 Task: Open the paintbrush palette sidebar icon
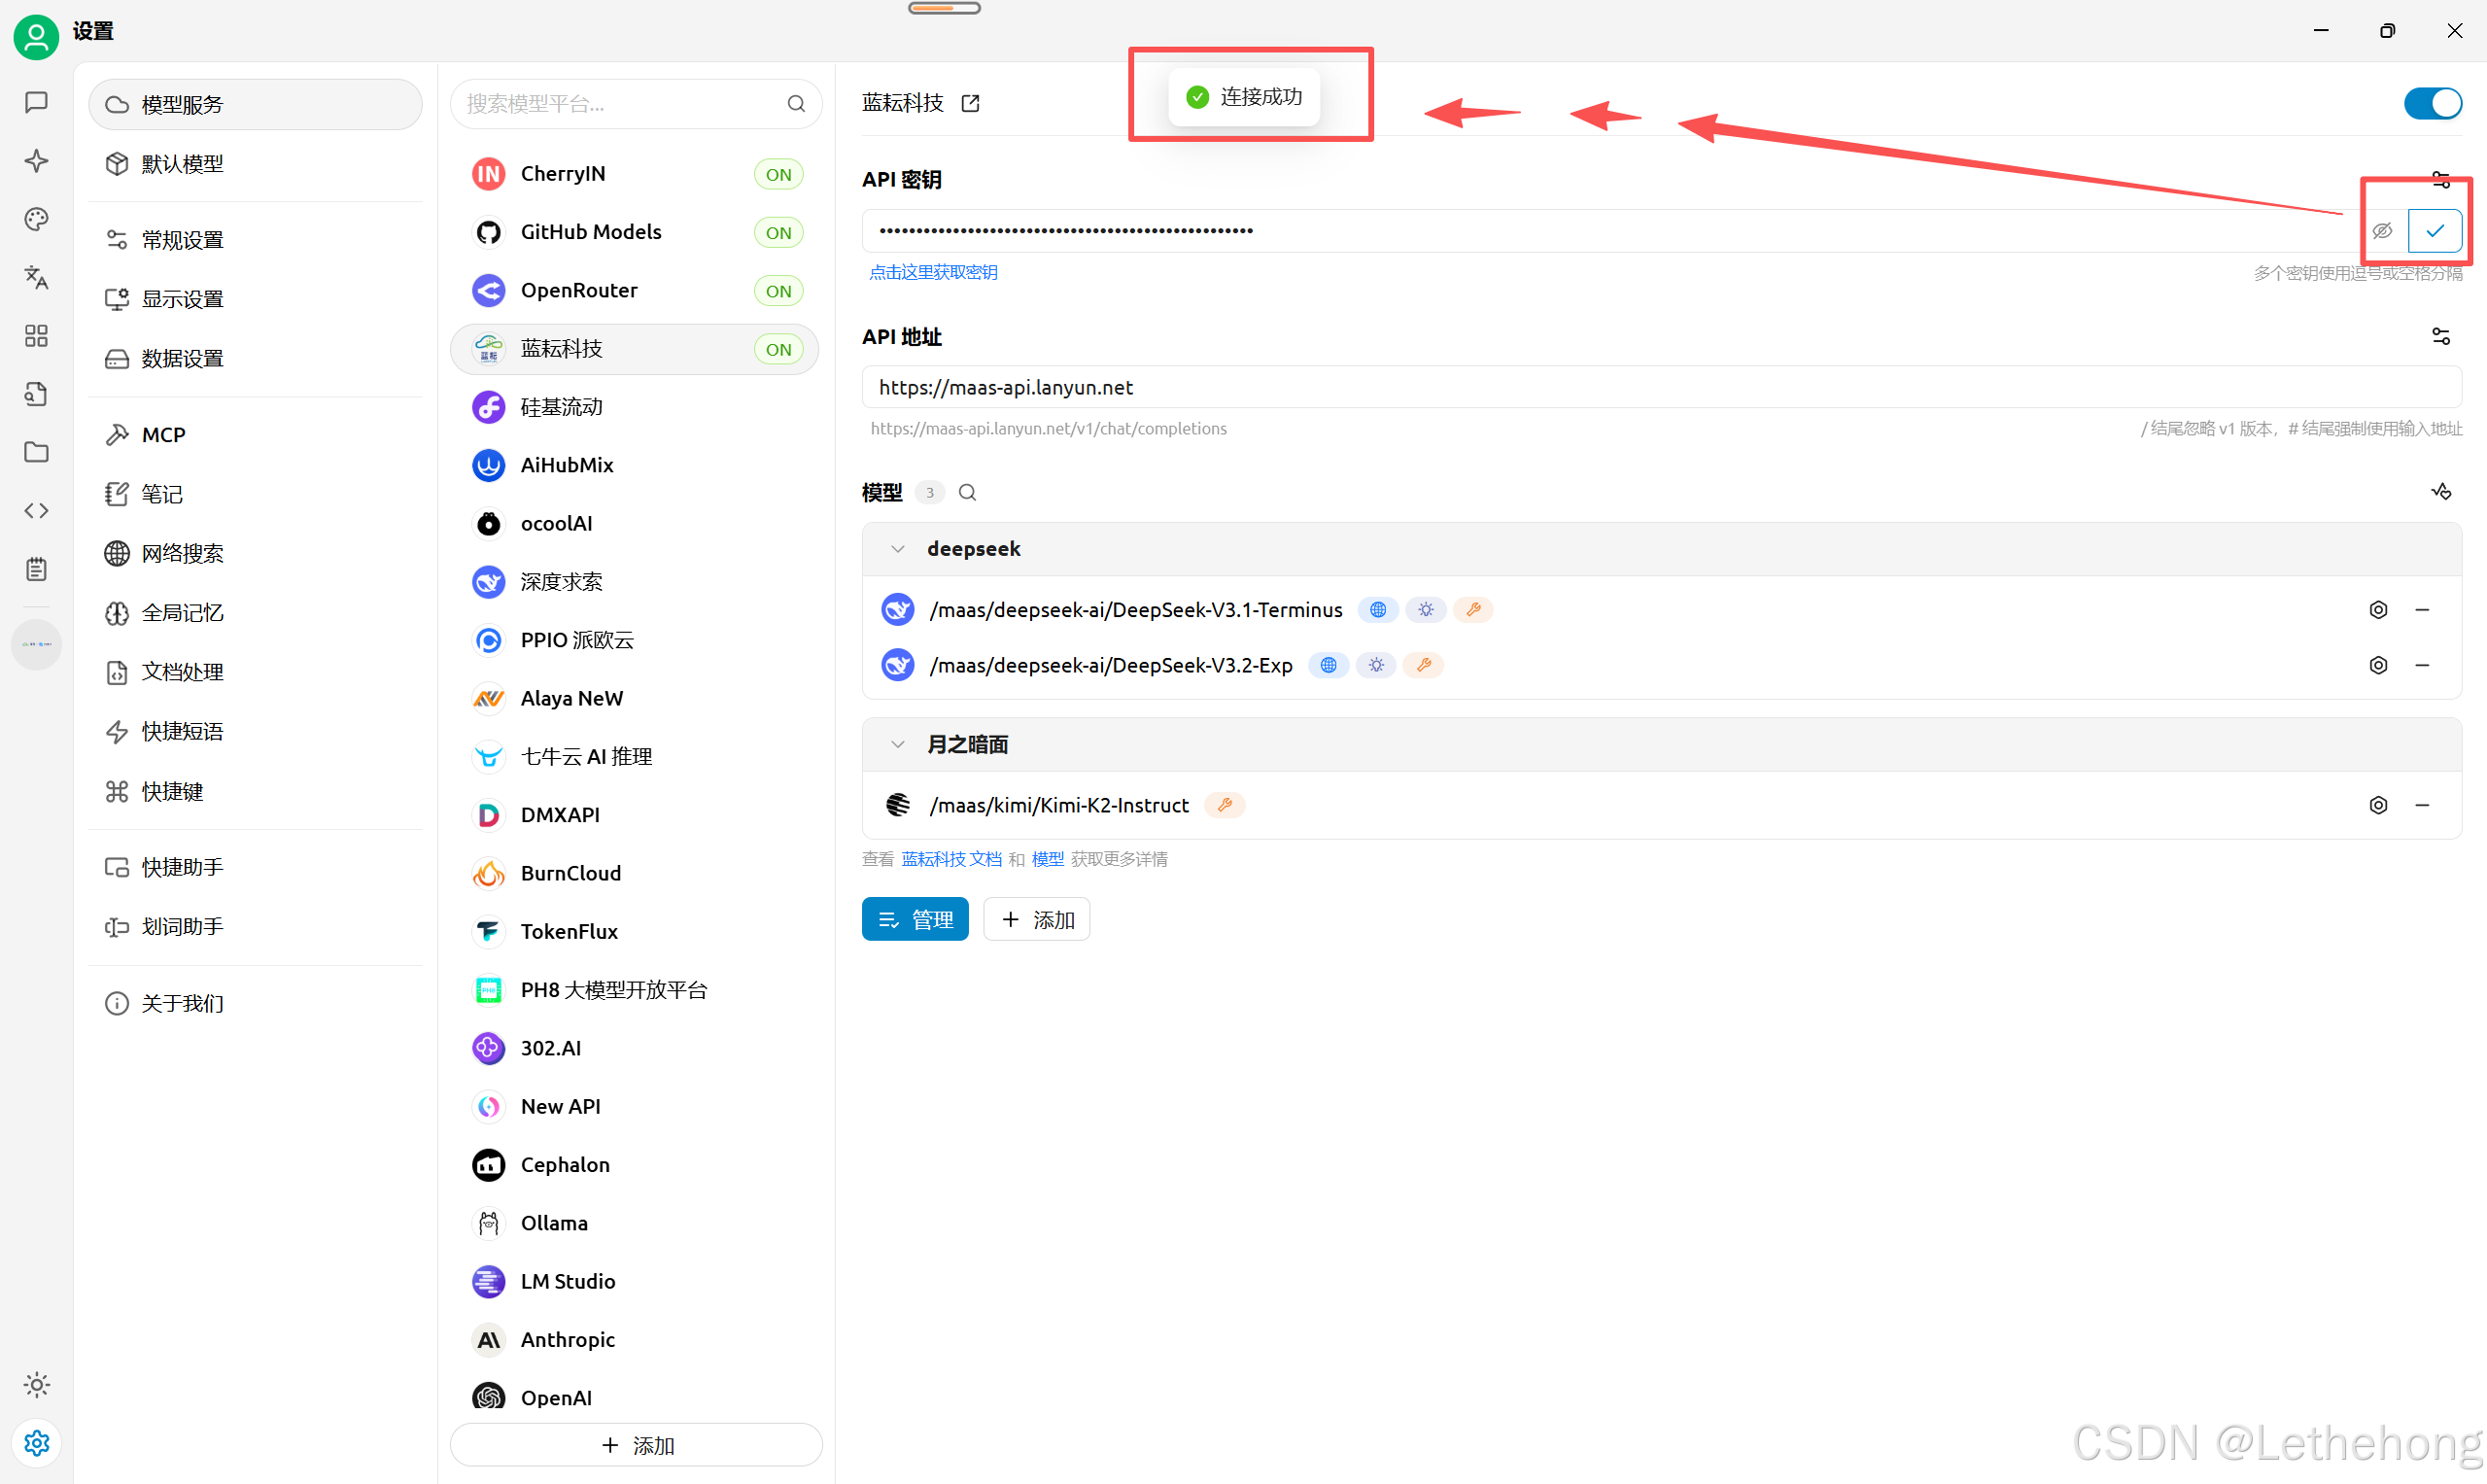(36, 219)
